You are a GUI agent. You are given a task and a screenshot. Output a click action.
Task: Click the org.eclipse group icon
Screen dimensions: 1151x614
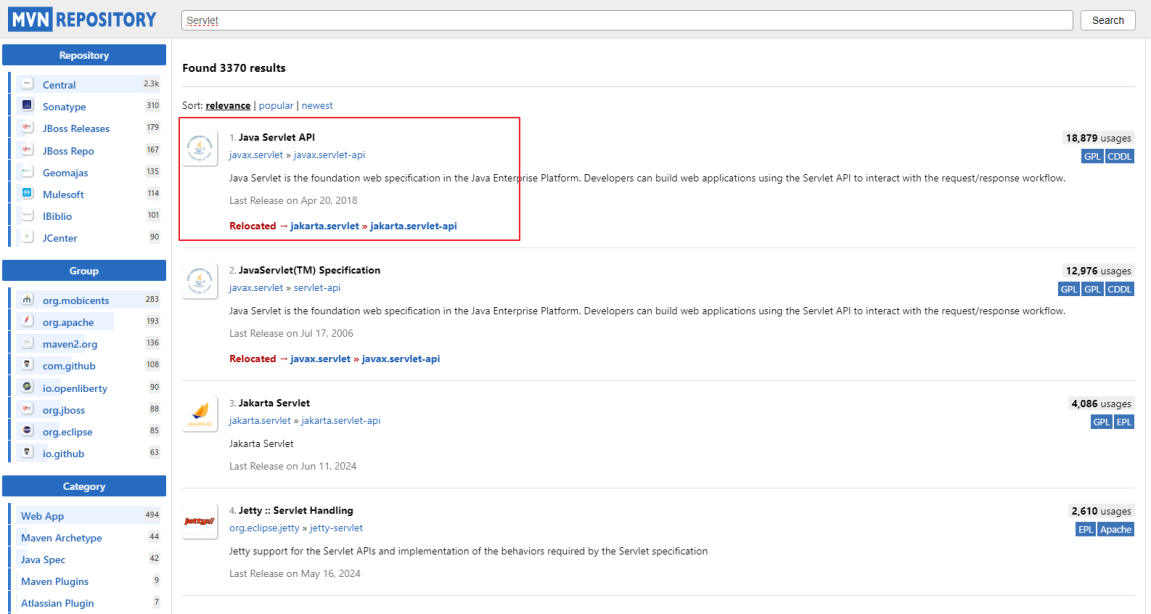(x=27, y=432)
